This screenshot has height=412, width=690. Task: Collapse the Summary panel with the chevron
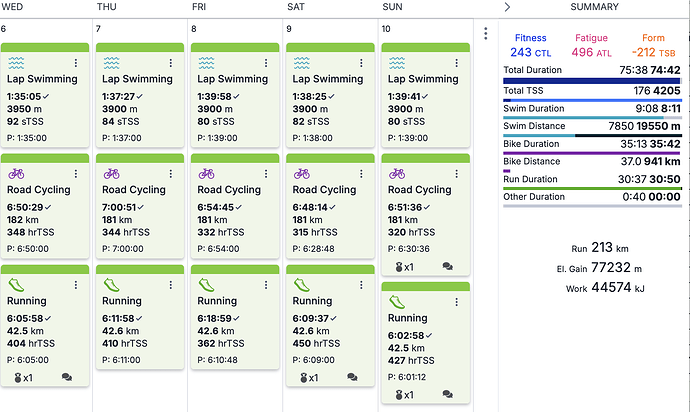click(x=507, y=7)
